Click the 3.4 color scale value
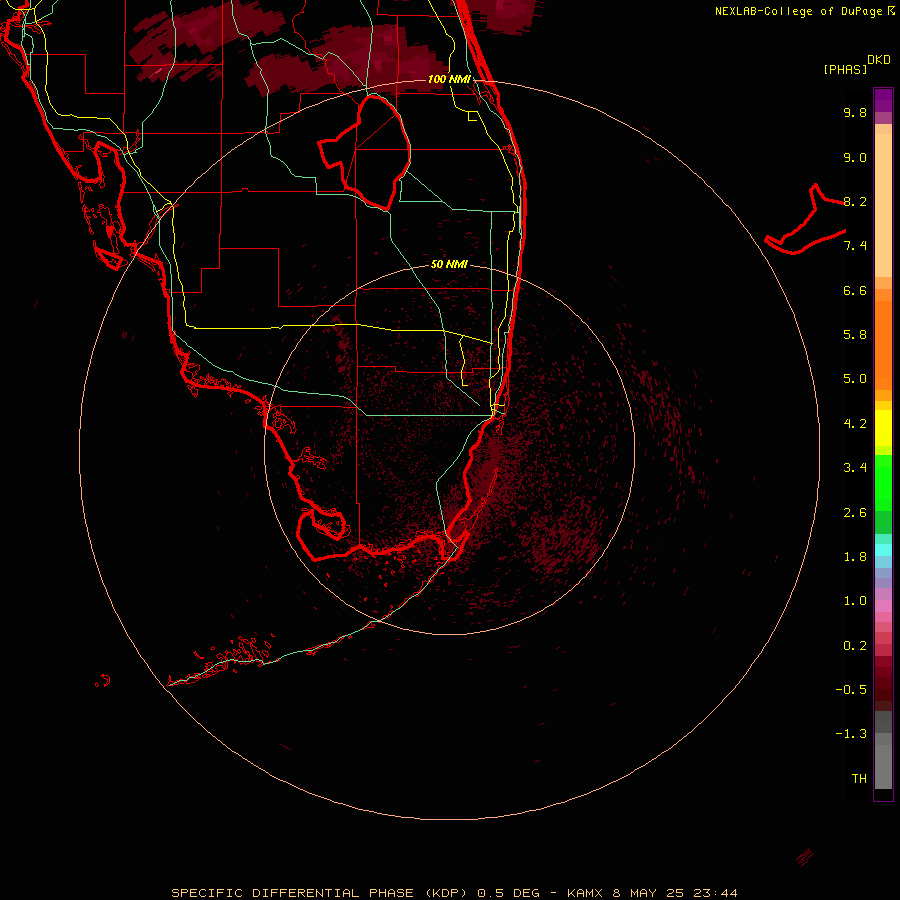The image size is (900, 900). coord(855,468)
